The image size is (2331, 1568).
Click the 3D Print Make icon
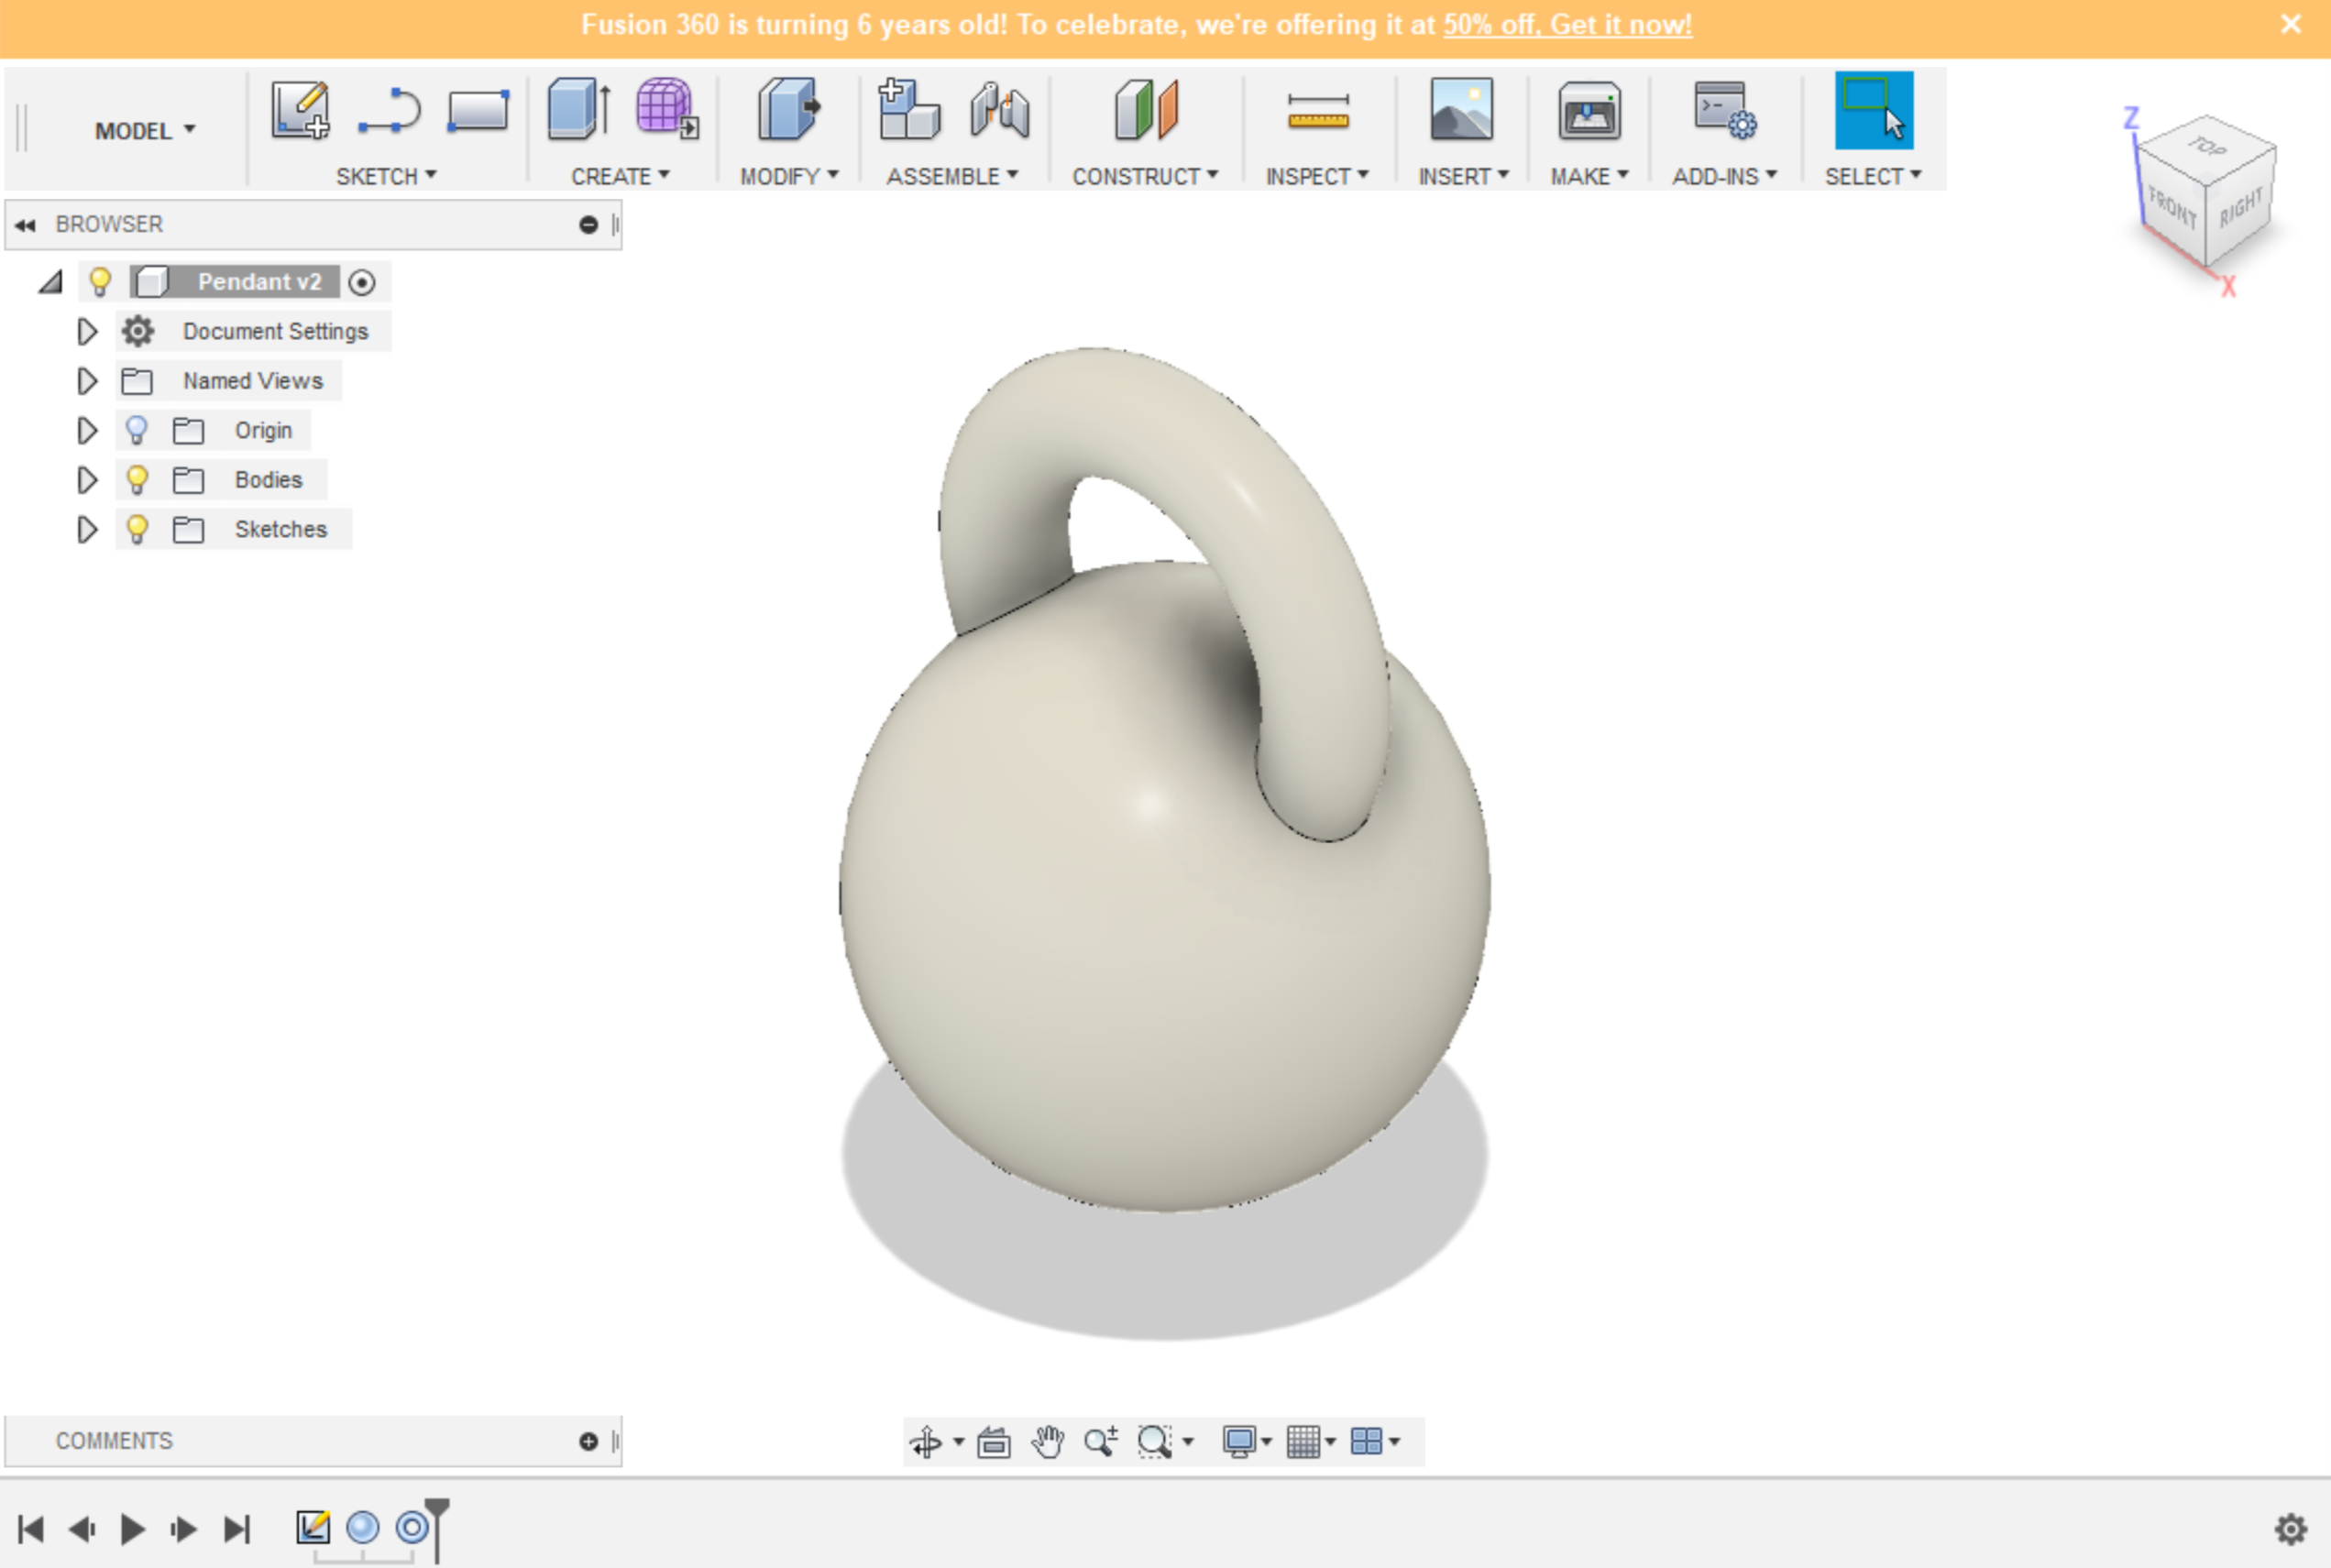tap(1588, 112)
